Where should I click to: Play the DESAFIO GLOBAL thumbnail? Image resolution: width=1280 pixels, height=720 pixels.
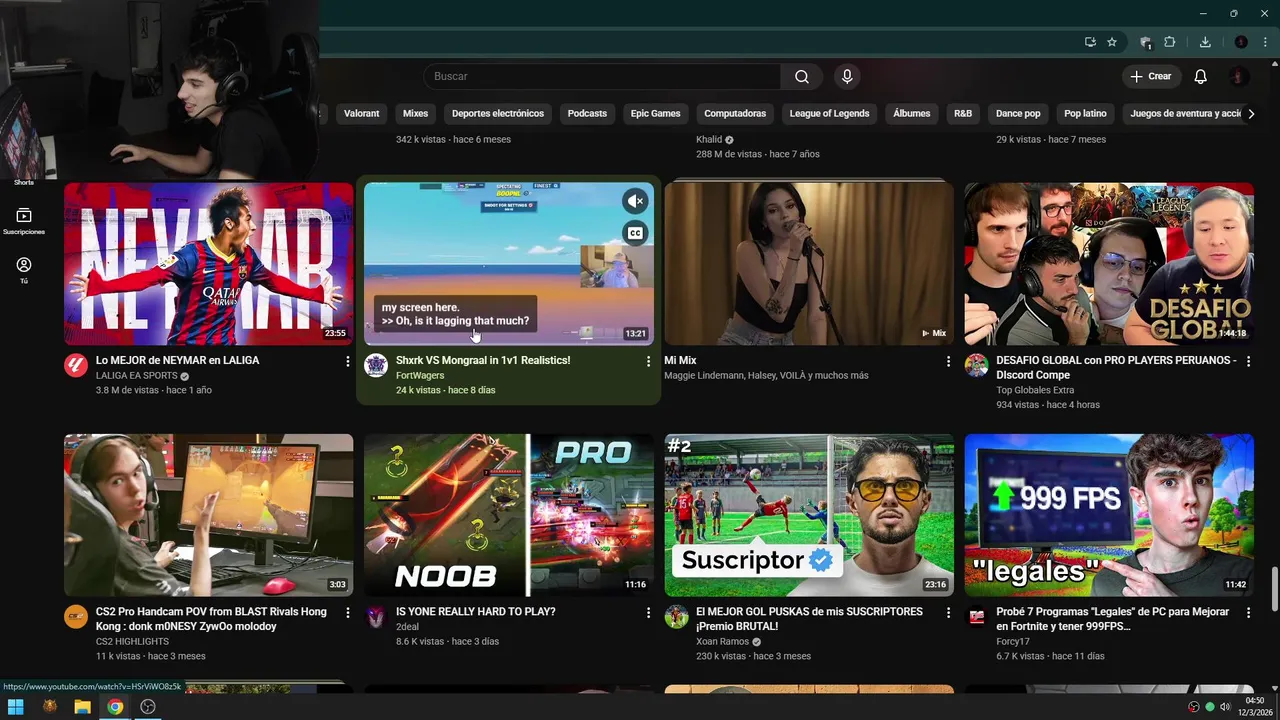(1108, 263)
